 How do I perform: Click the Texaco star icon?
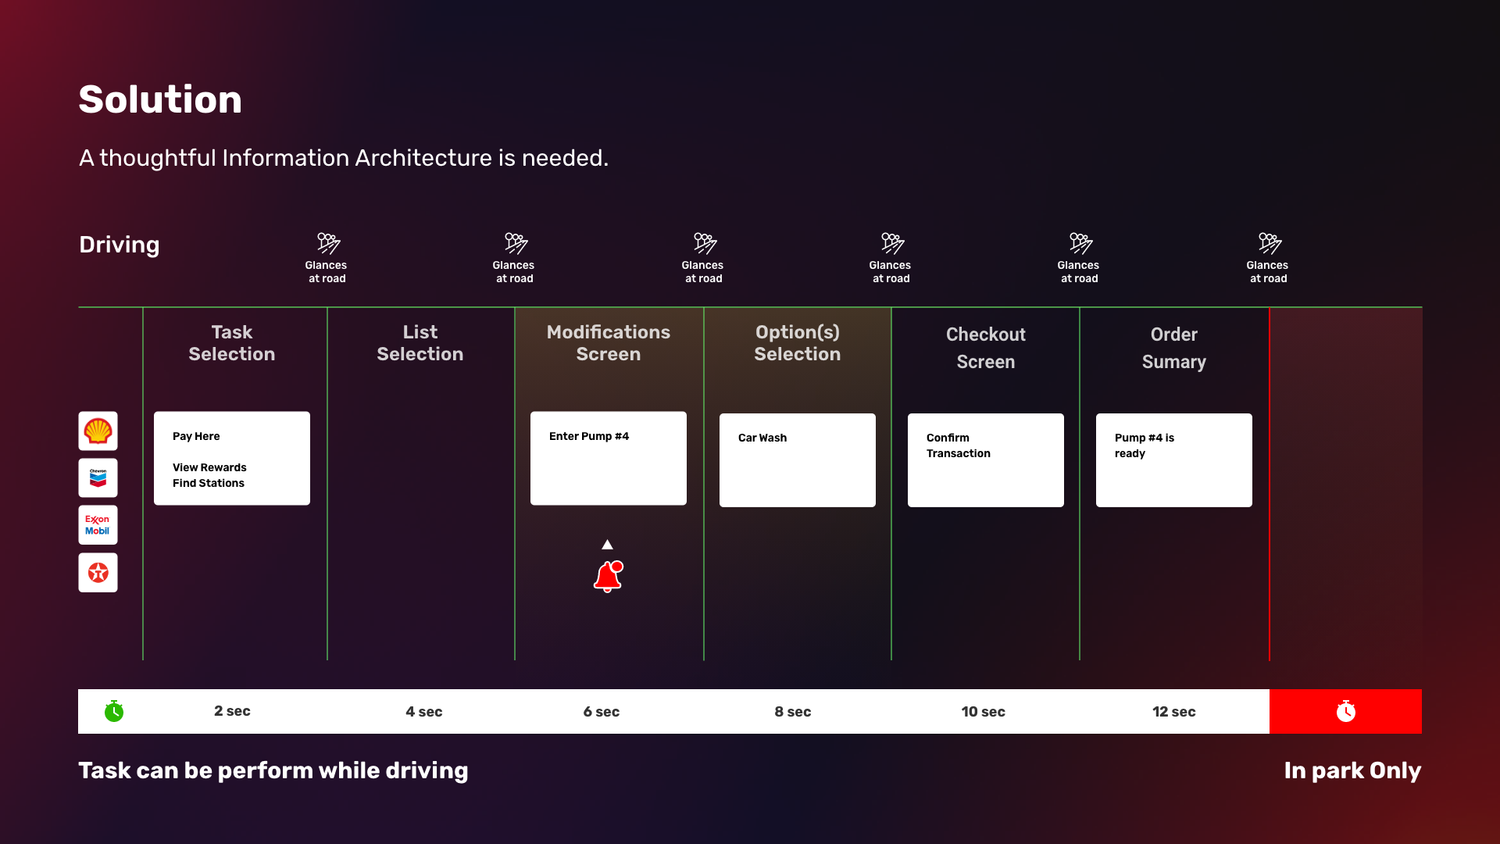[97, 572]
